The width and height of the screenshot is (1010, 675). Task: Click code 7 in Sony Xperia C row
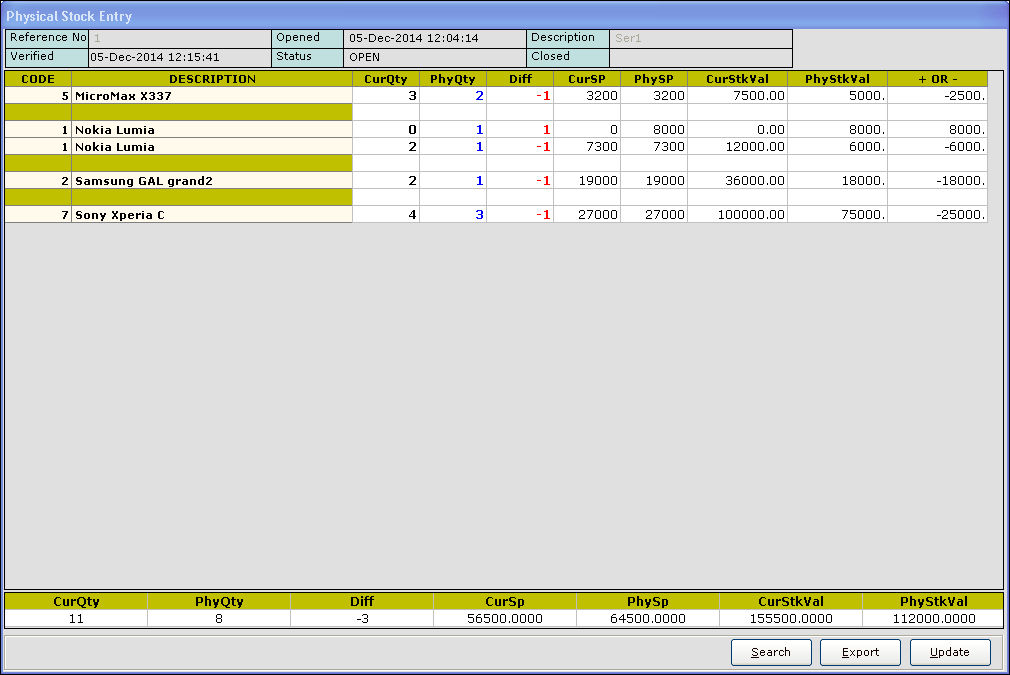click(38, 215)
